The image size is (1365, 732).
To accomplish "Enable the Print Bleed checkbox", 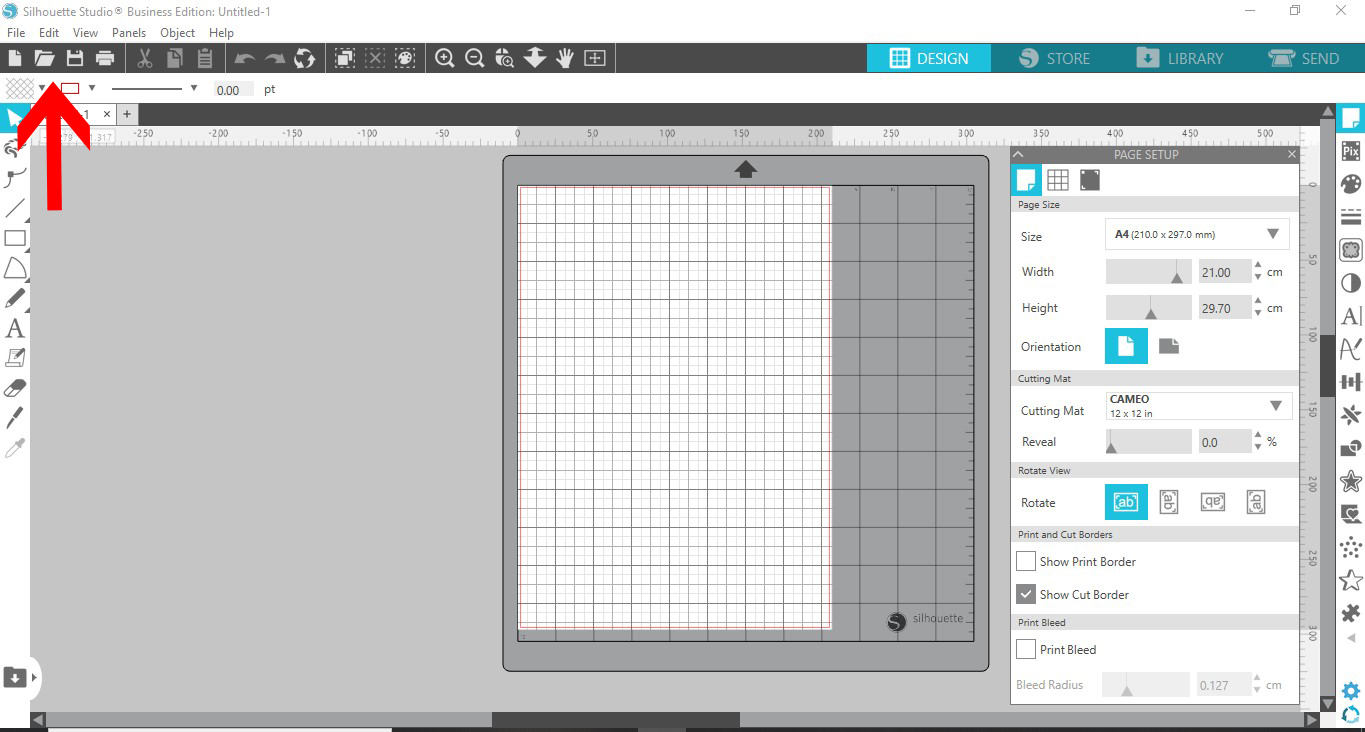I will 1026,649.
